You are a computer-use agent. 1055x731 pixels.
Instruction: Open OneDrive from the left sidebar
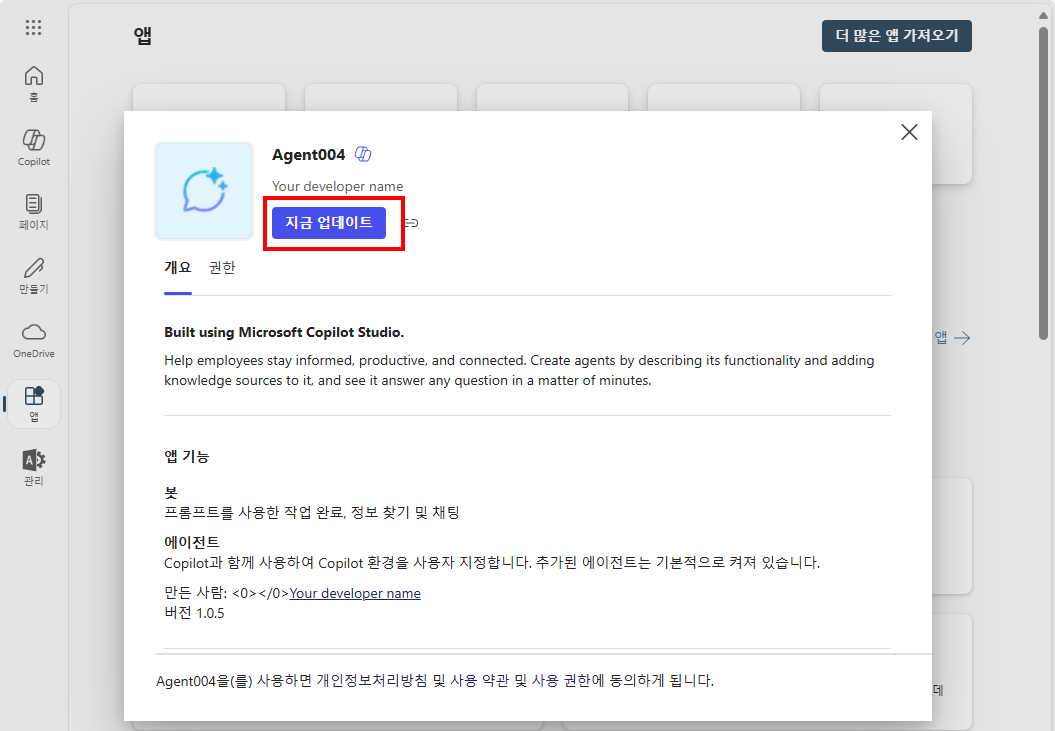click(34, 340)
